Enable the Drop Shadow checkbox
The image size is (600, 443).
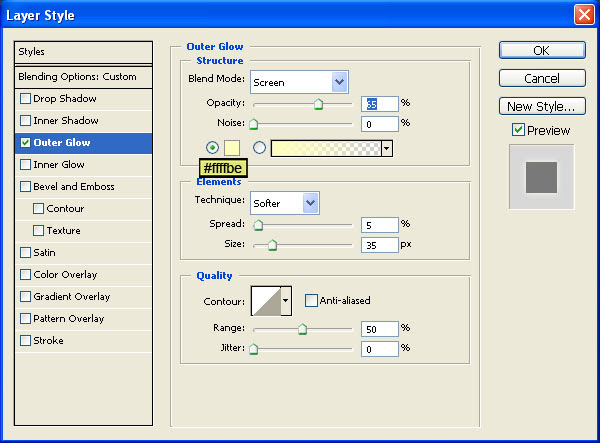pos(25,99)
